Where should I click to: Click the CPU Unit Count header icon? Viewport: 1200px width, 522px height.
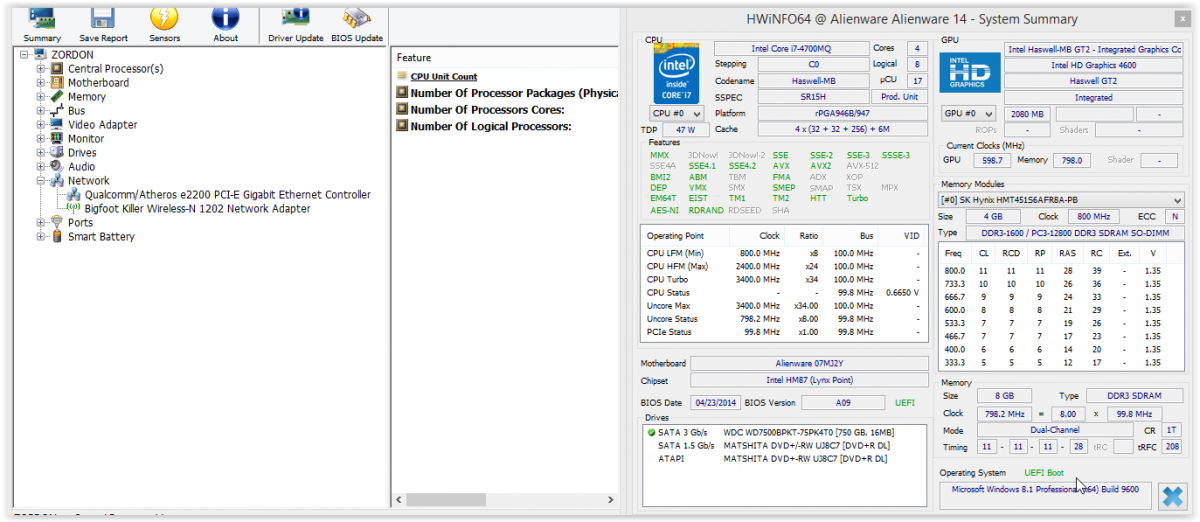(x=402, y=76)
